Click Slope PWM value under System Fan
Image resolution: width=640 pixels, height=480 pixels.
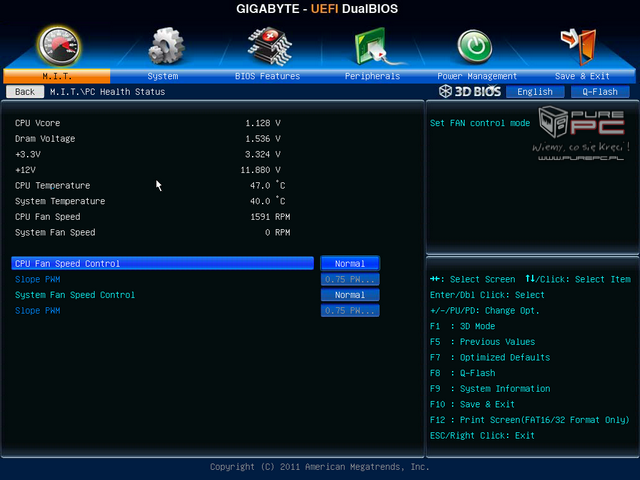(350, 310)
